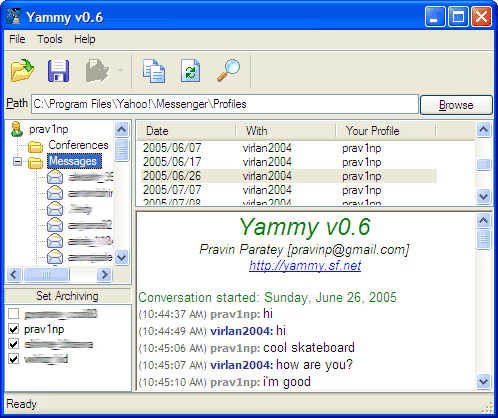Click the copy documents toolbar icon
The height and width of the screenshot is (418, 498).
click(x=154, y=71)
